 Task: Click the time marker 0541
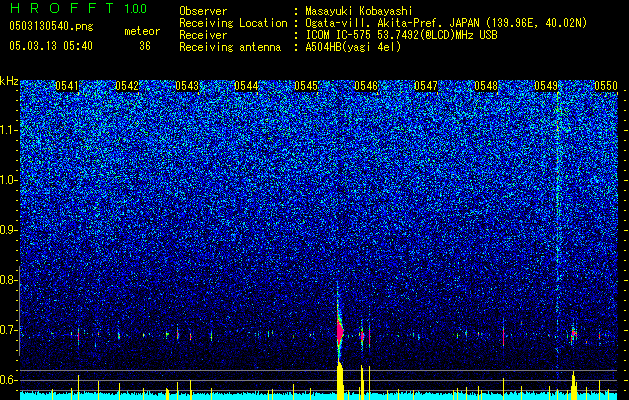(67, 86)
